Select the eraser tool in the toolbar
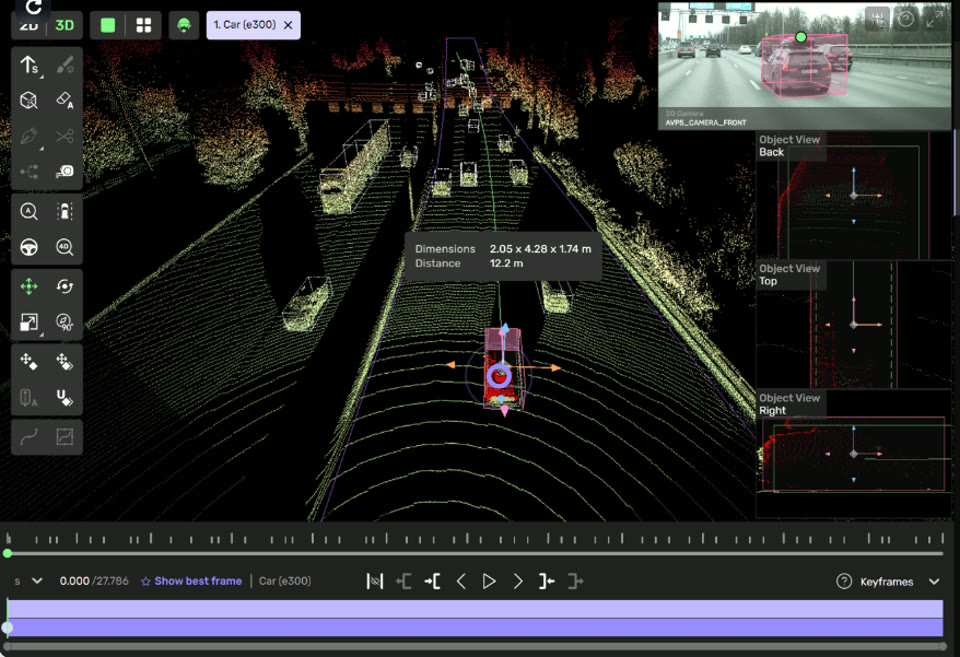Viewport: 960px width, 657px height. click(66, 101)
